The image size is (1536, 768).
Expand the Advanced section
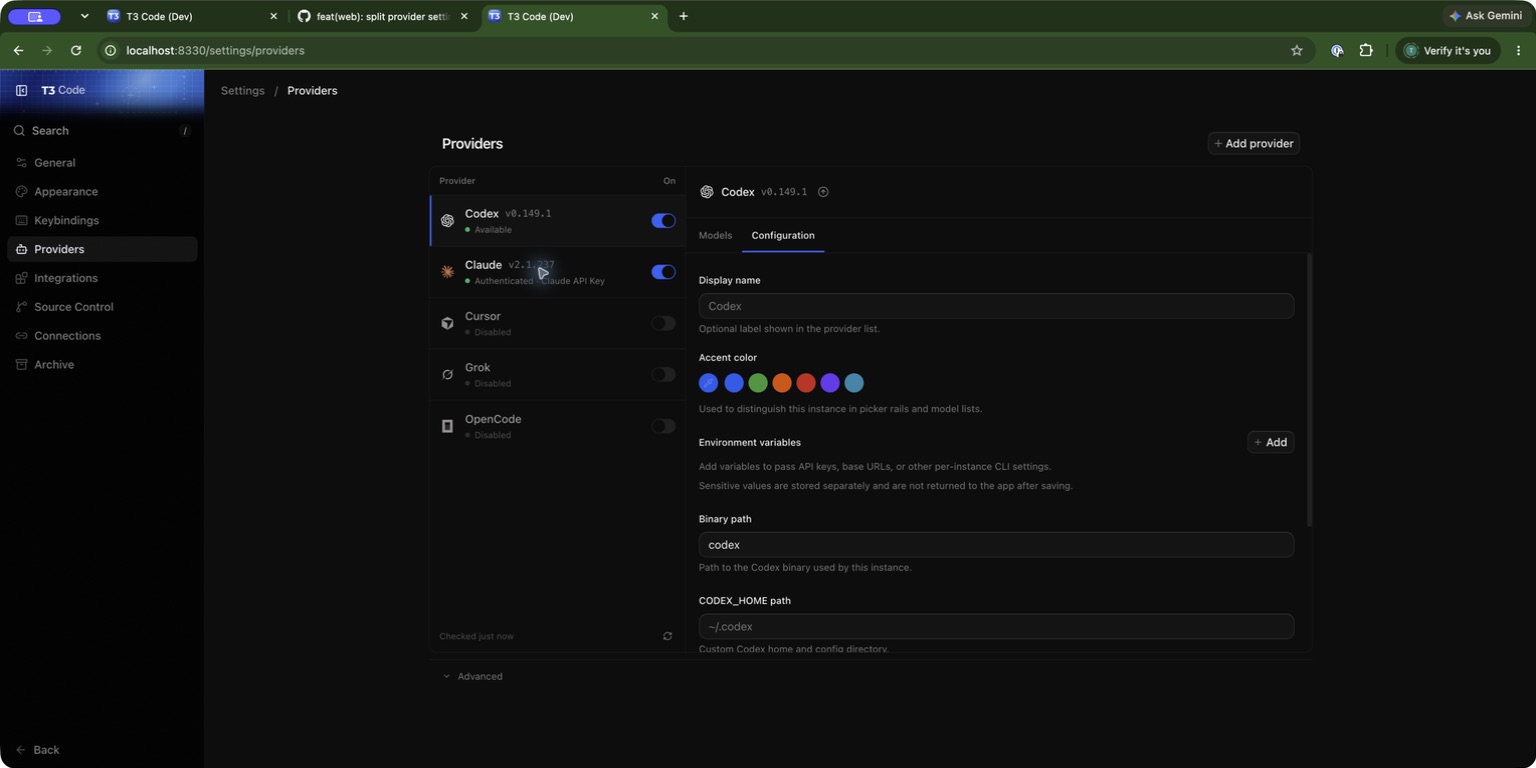[473, 677]
